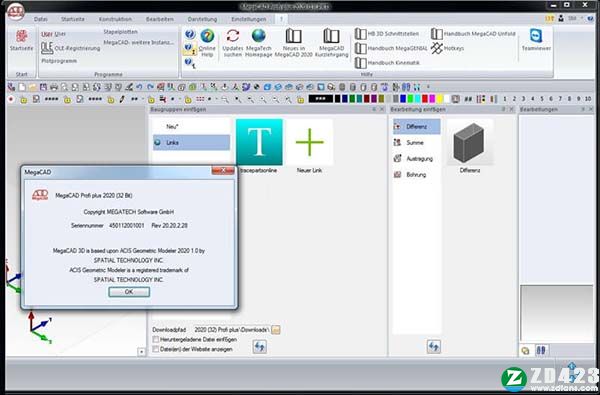Launch the Teamviewer icon
Image resolution: width=600 pixels, height=395 pixels.
click(x=536, y=36)
